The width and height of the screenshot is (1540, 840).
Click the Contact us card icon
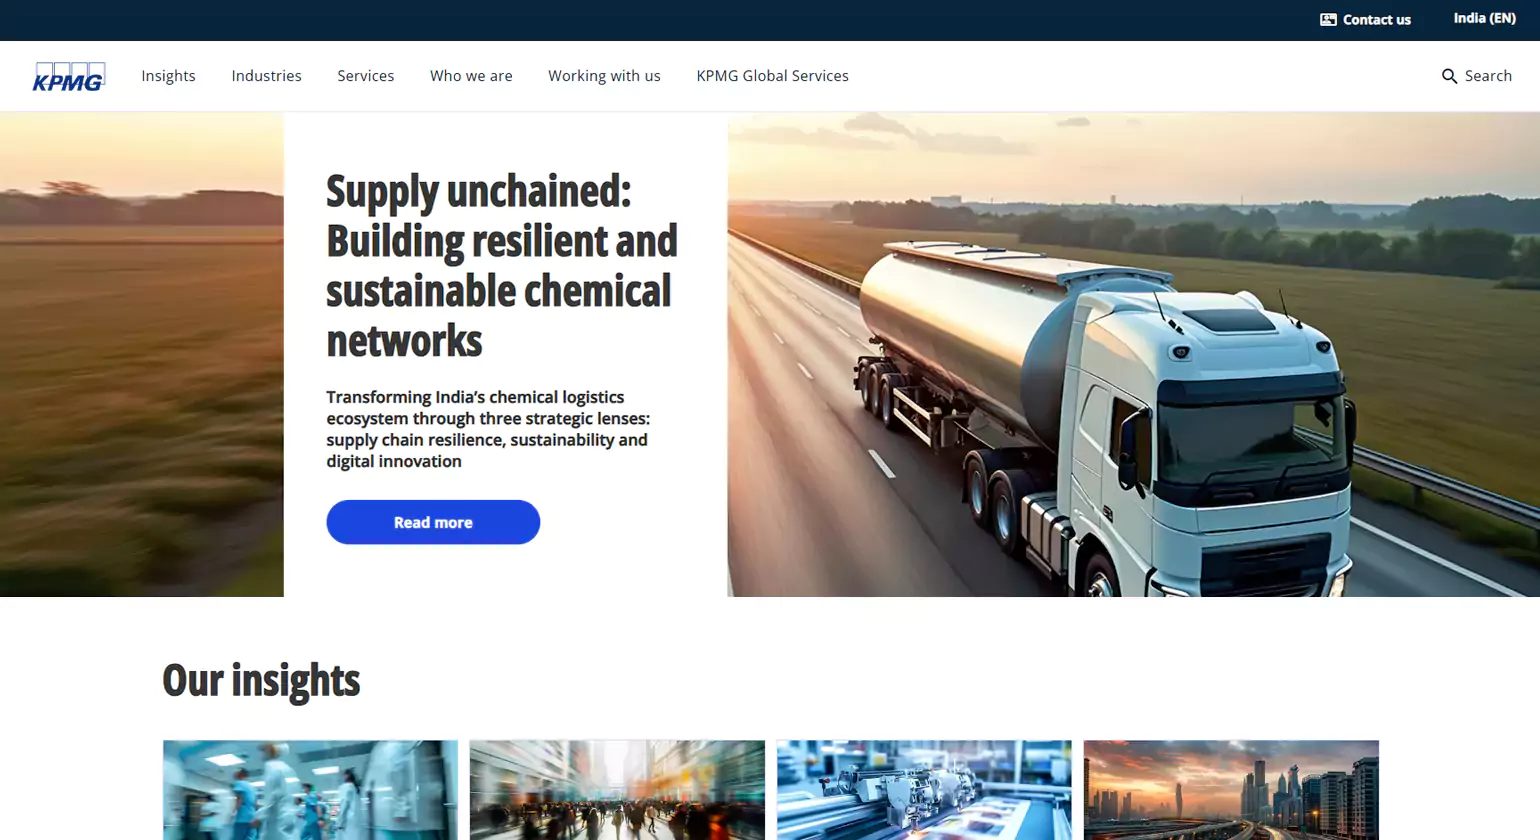1328,20
